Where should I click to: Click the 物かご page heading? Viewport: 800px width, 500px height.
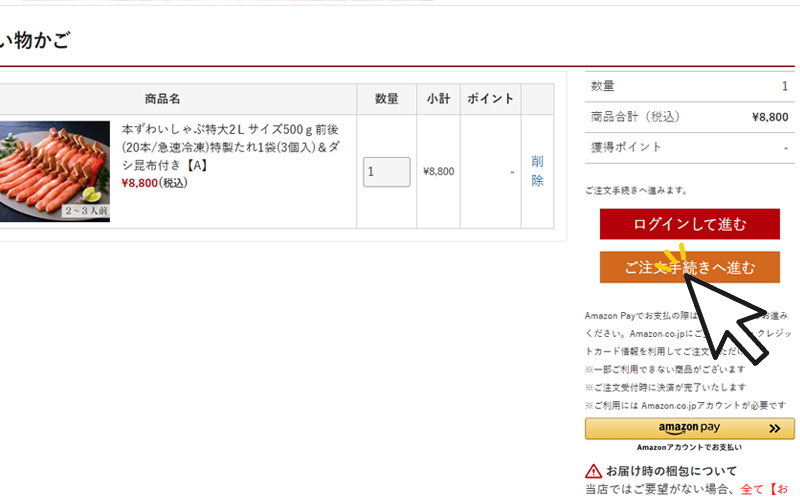pyautogui.click(x=42, y=41)
